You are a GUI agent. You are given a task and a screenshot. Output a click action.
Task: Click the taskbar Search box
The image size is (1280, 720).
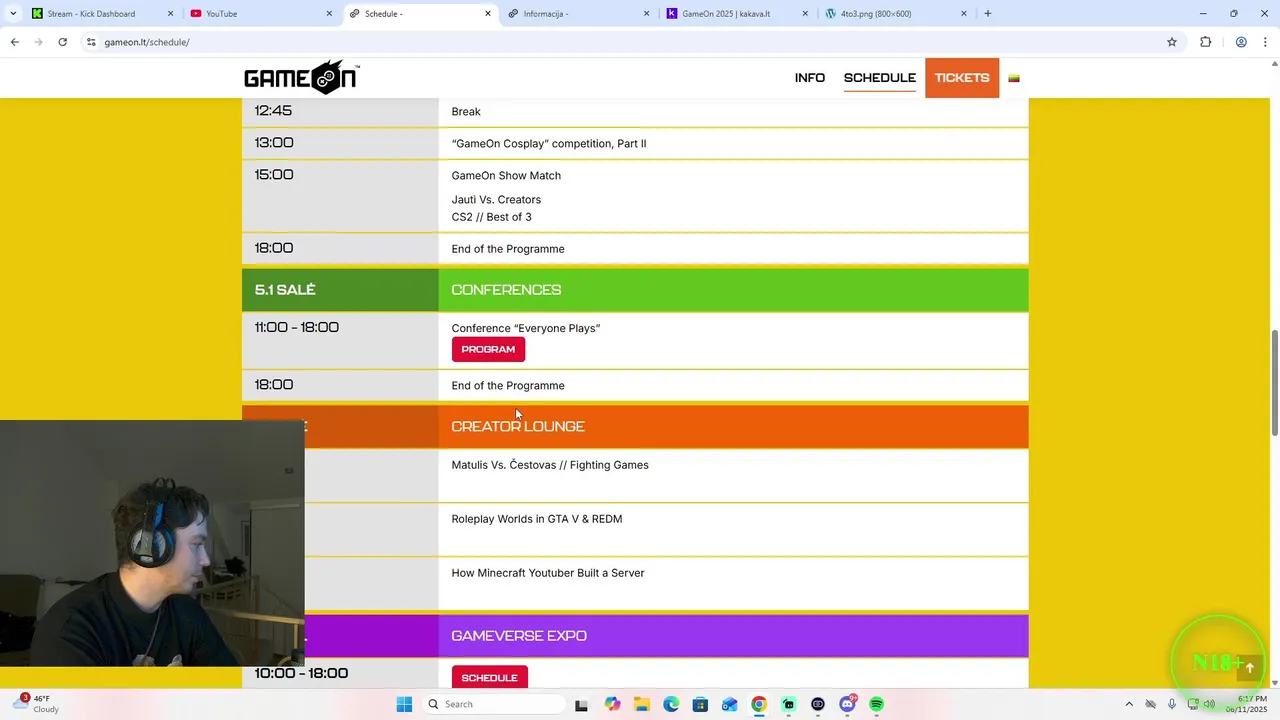click(x=494, y=704)
